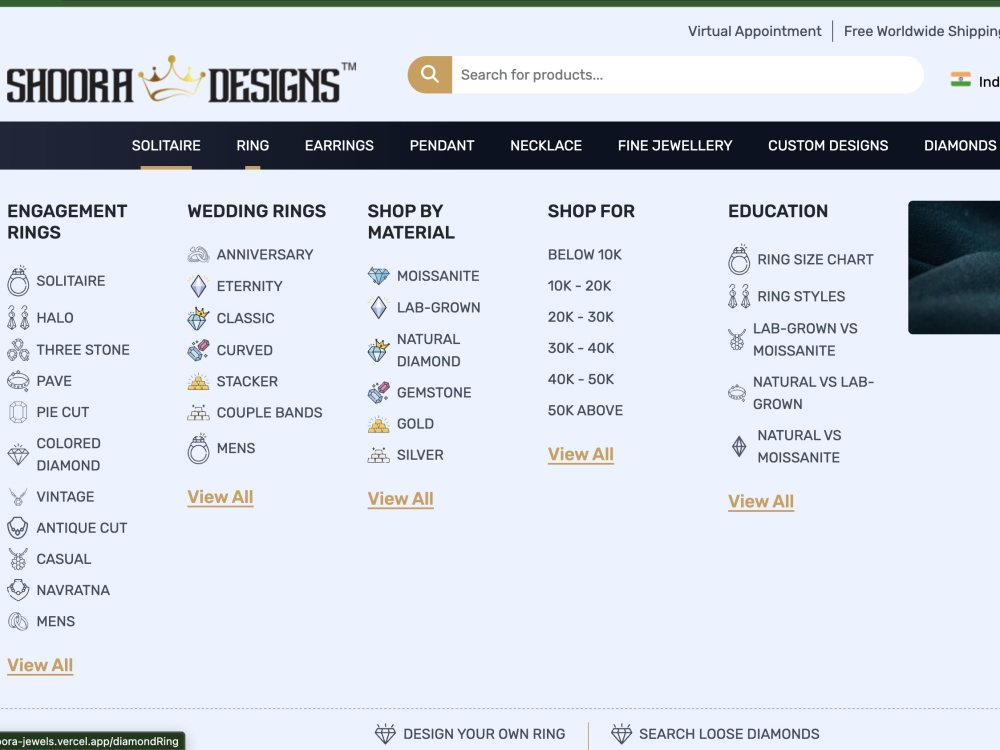
Task: Click Search Loose Diamonds
Action: (x=715, y=734)
